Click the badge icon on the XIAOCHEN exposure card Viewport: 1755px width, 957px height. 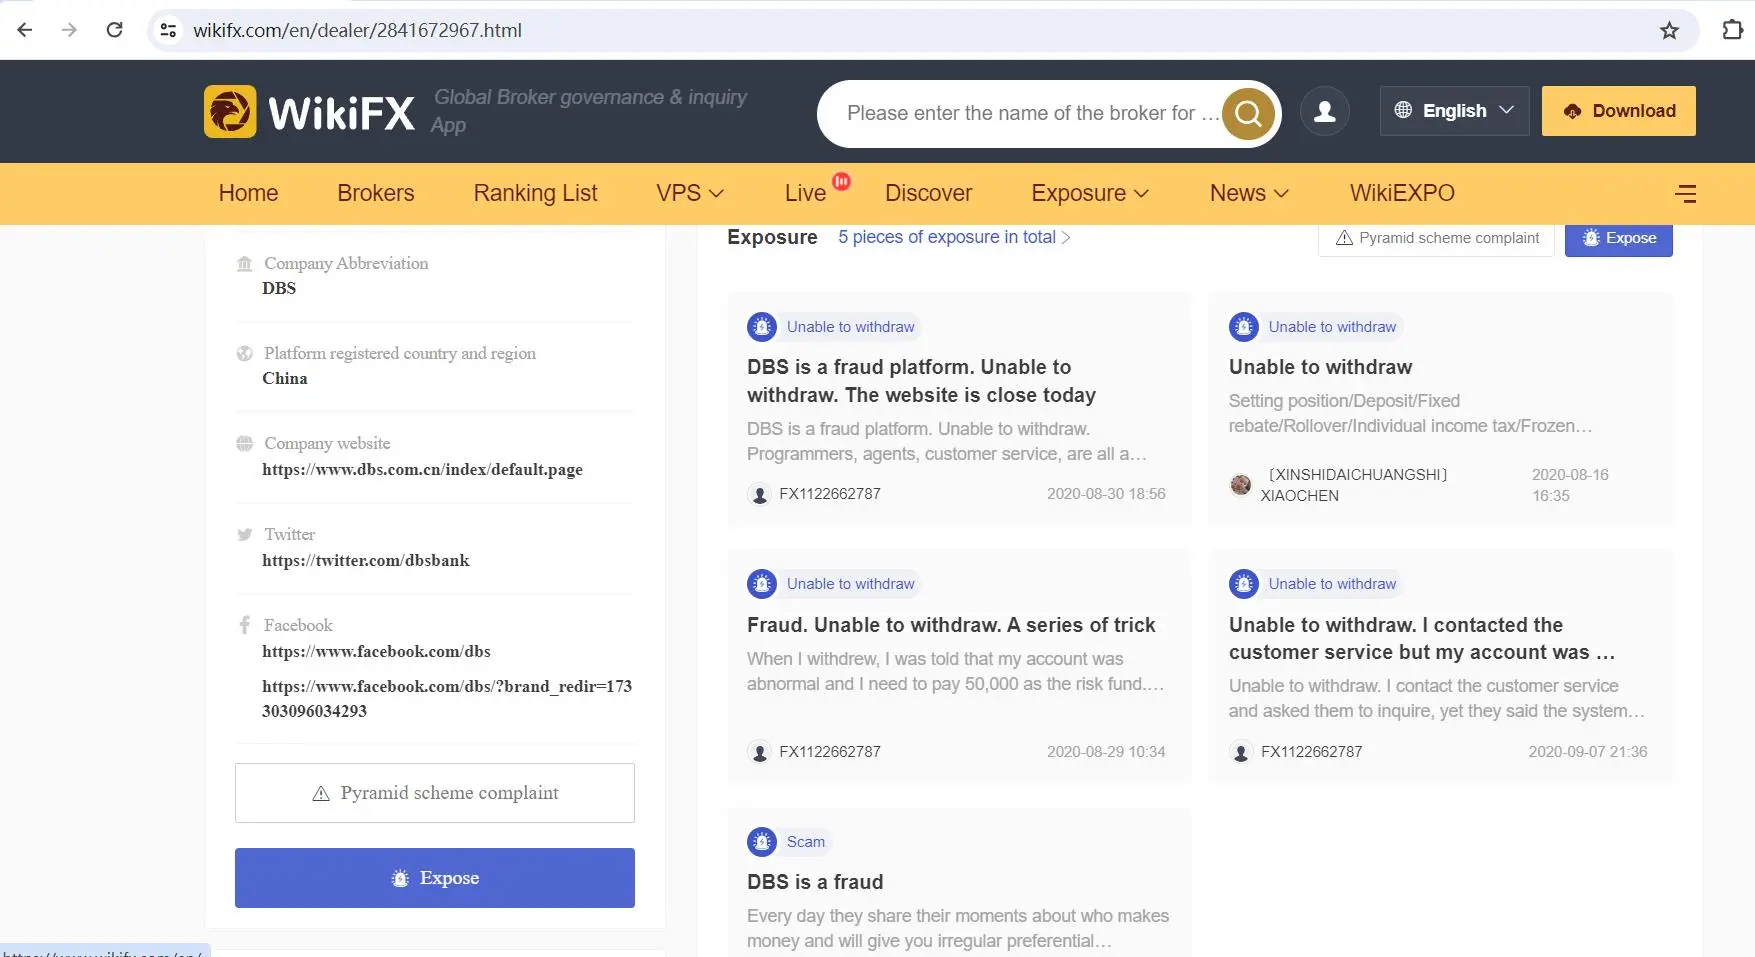(x=1244, y=327)
